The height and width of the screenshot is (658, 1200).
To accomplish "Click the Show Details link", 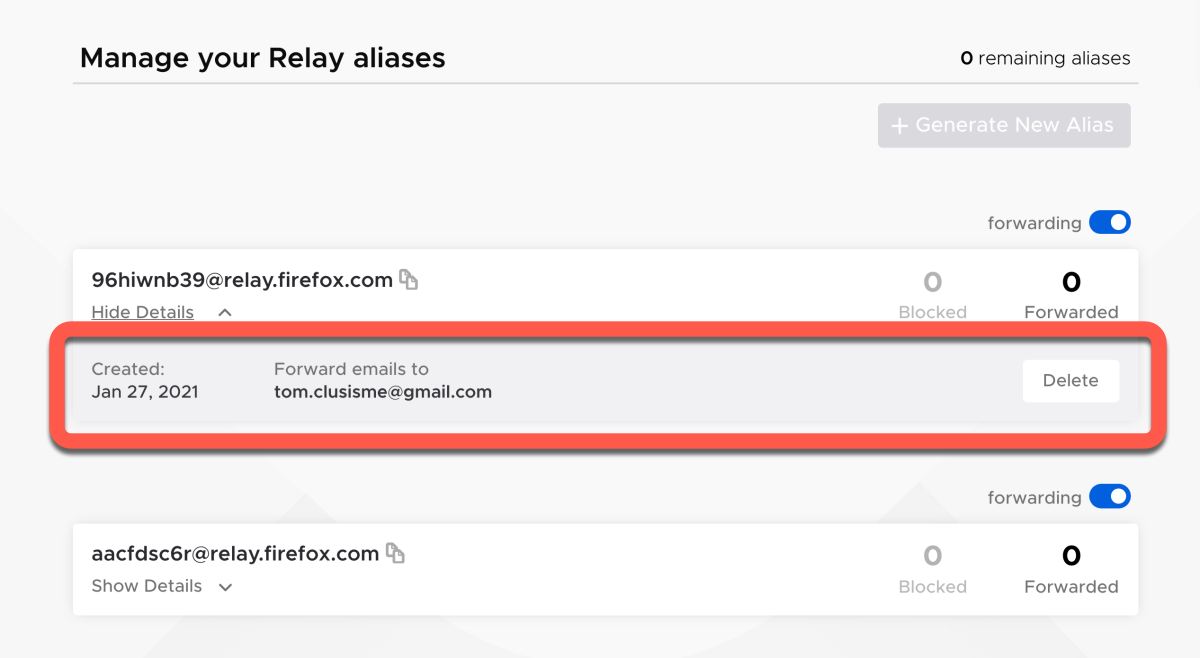I will click(146, 586).
